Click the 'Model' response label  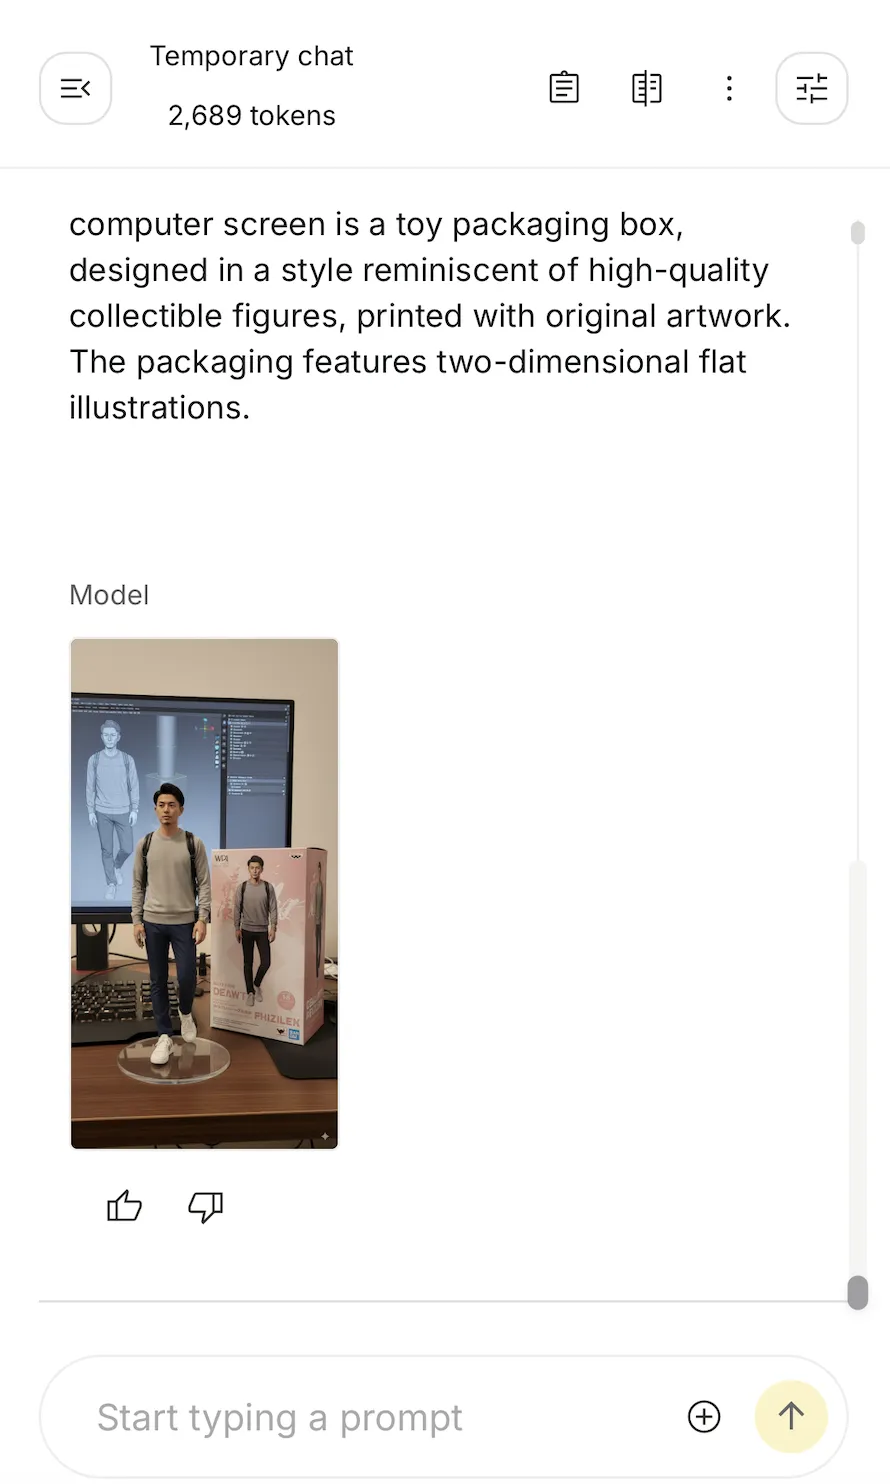tap(109, 595)
